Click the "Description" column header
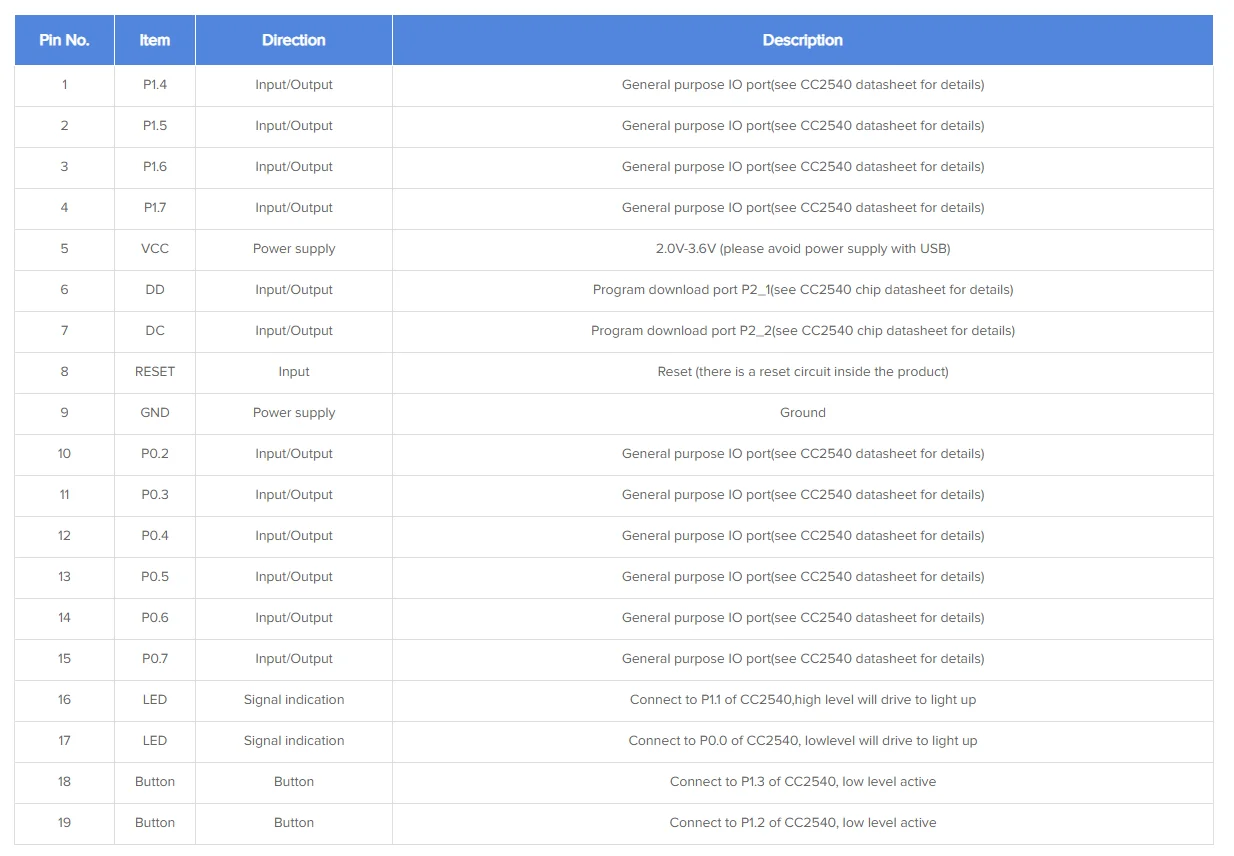The height and width of the screenshot is (856, 1234). point(803,40)
